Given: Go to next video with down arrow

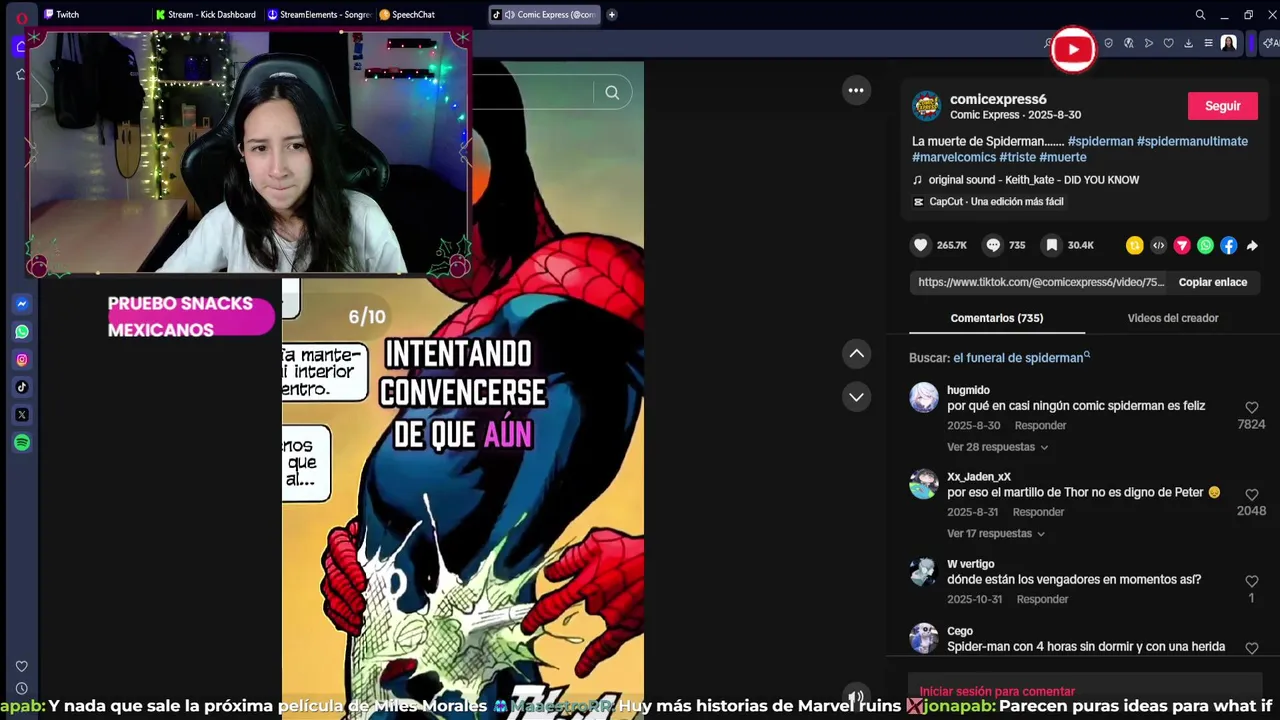Looking at the screenshot, I should (857, 397).
